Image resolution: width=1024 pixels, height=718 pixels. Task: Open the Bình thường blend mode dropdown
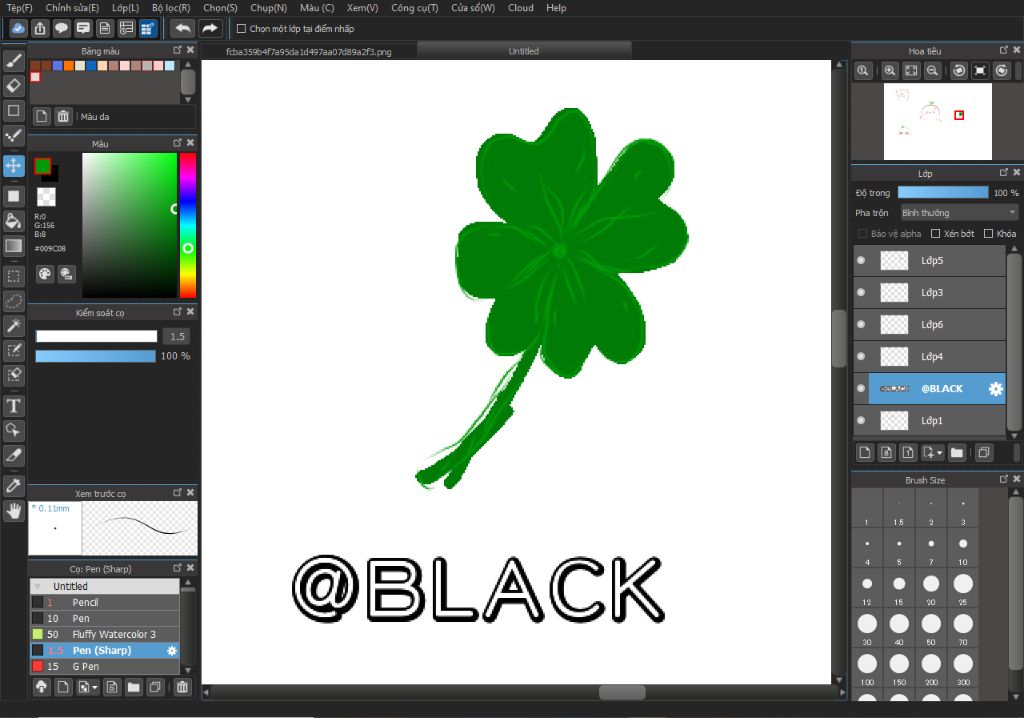[959, 213]
